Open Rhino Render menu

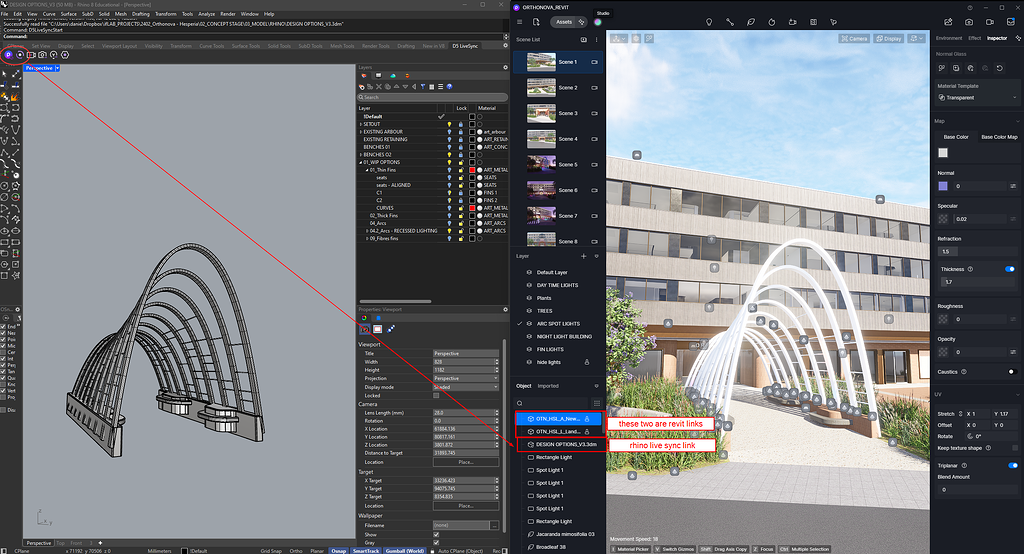point(228,14)
